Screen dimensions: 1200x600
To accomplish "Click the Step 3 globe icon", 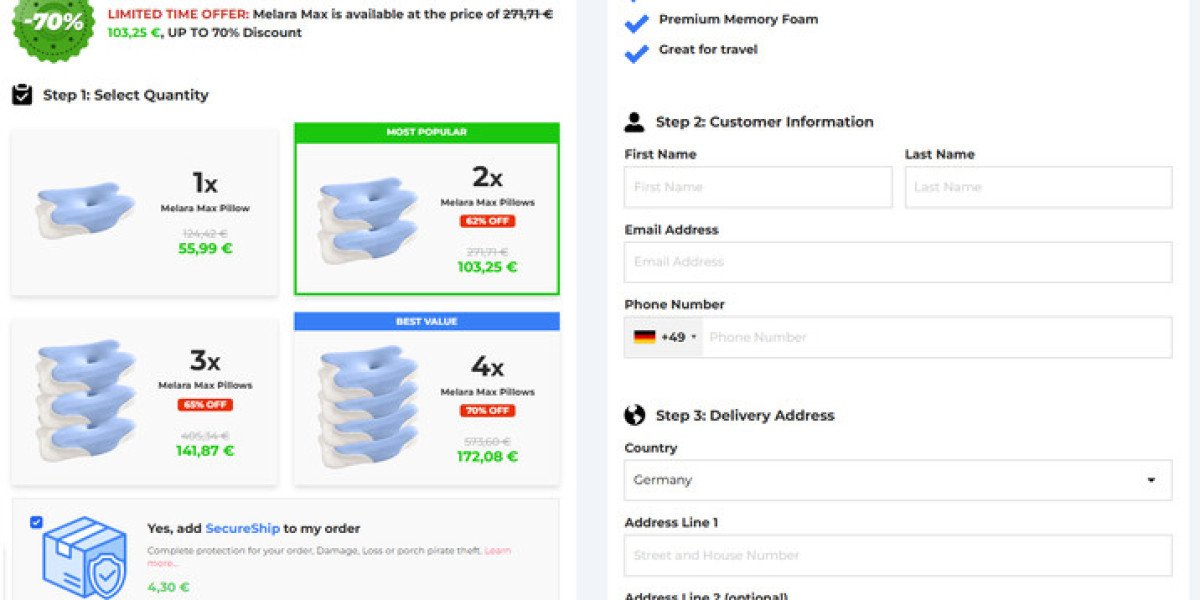I will pos(634,415).
